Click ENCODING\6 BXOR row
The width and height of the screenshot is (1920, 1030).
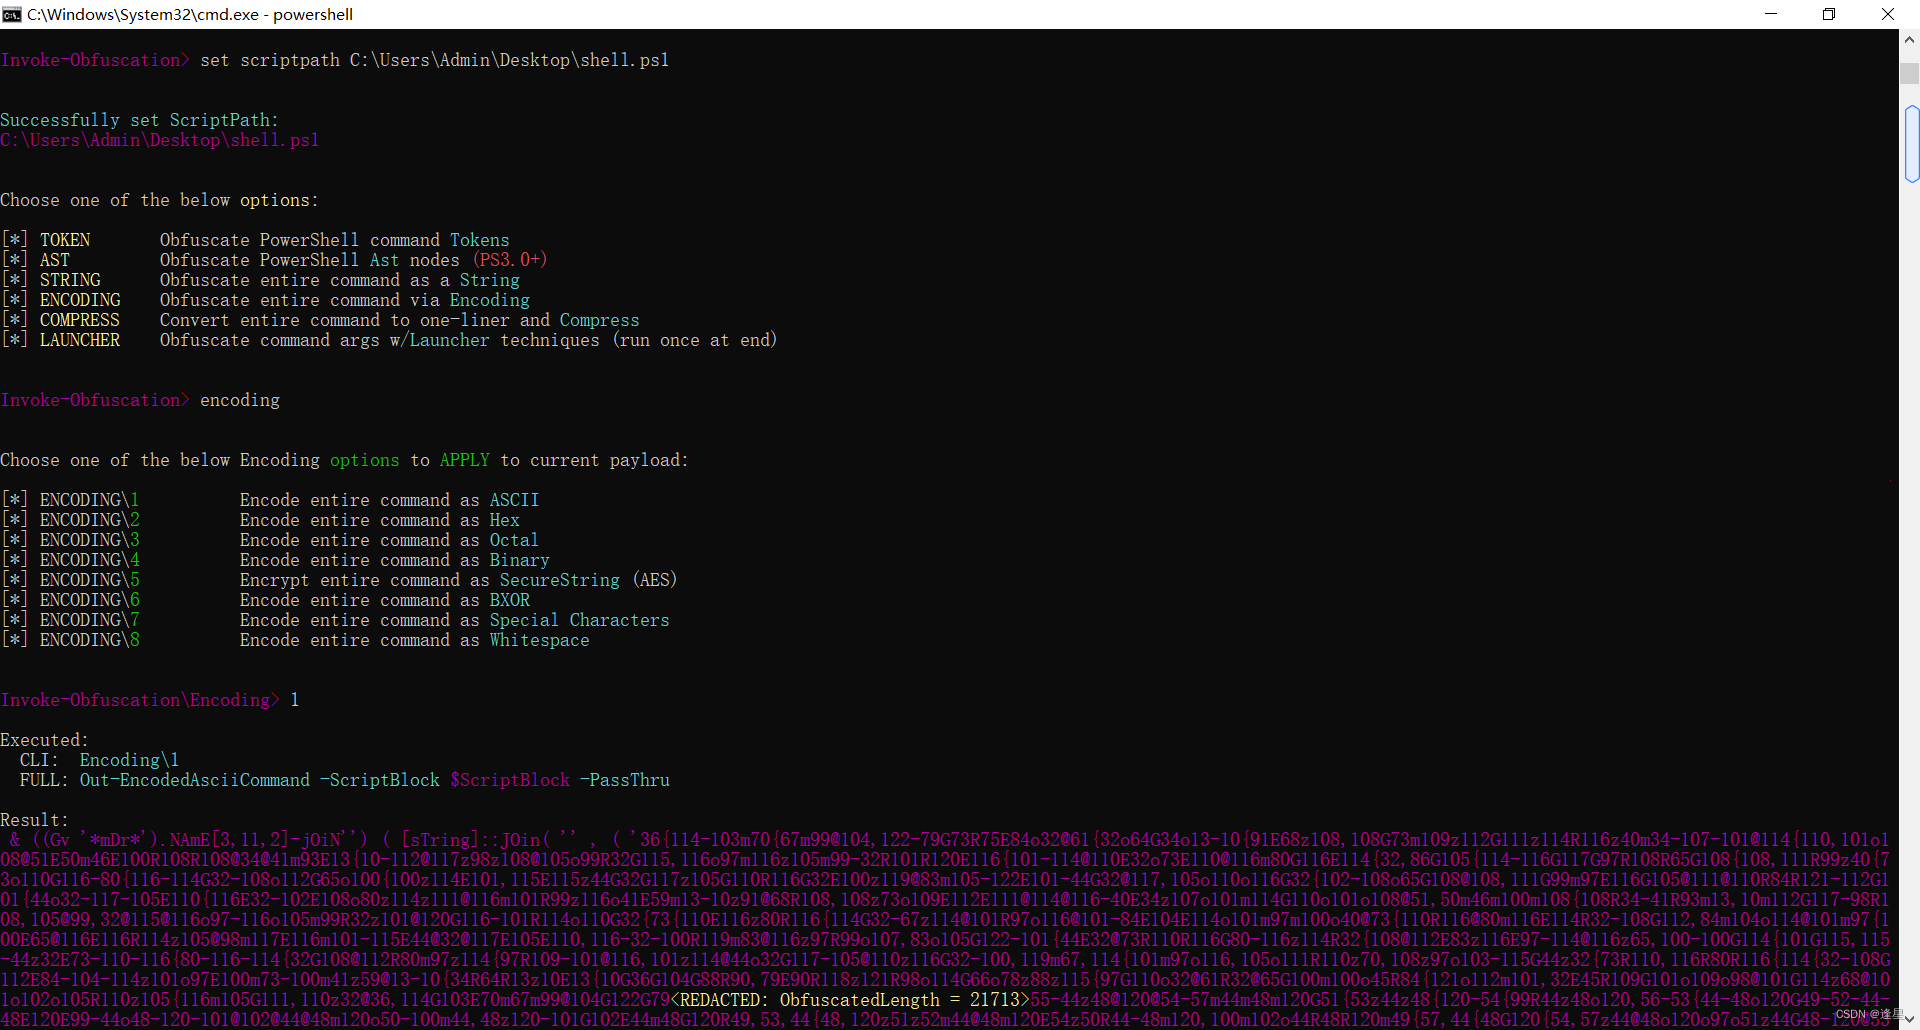pos(265,600)
